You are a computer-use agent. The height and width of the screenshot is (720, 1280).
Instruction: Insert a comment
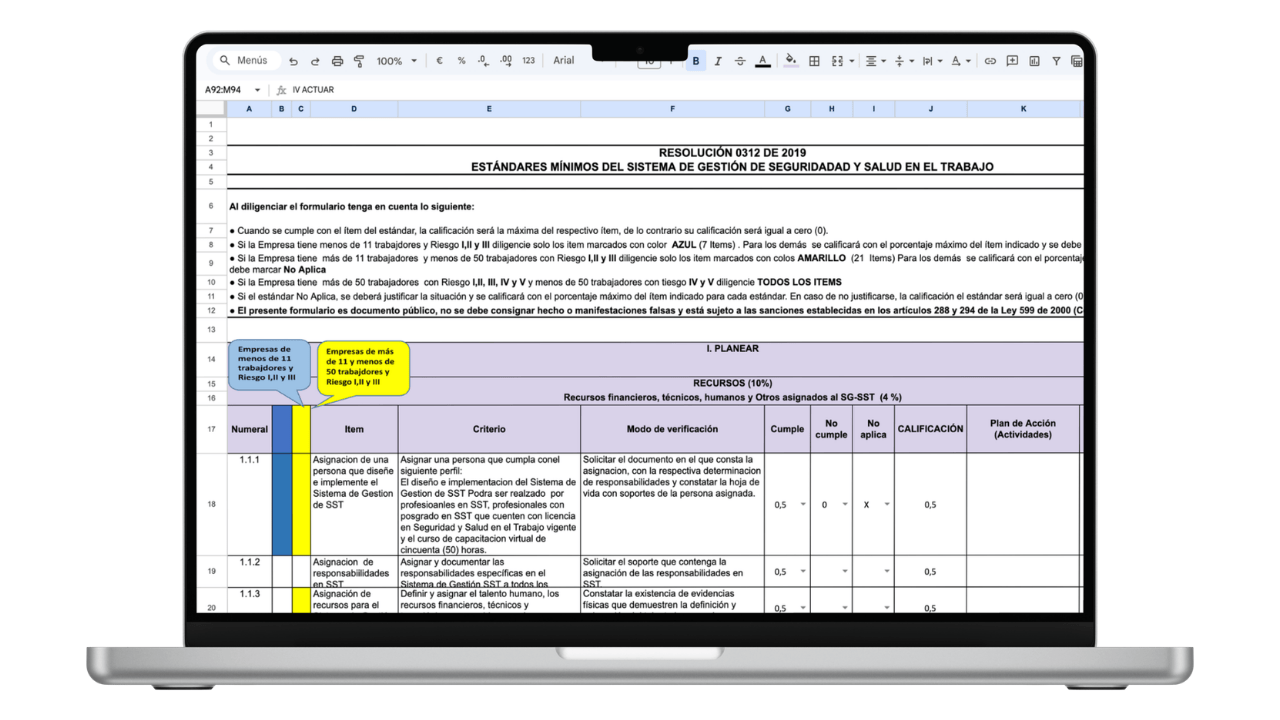(x=1013, y=60)
